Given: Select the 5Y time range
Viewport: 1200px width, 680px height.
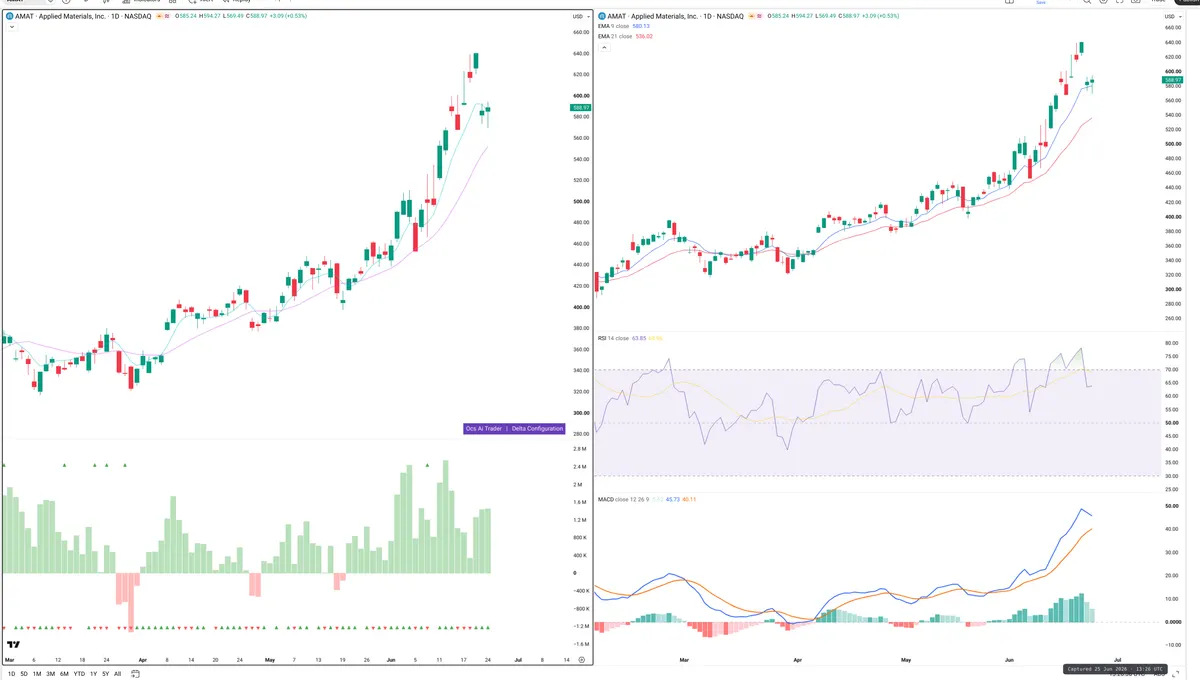Looking at the screenshot, I should coord(105,674).
